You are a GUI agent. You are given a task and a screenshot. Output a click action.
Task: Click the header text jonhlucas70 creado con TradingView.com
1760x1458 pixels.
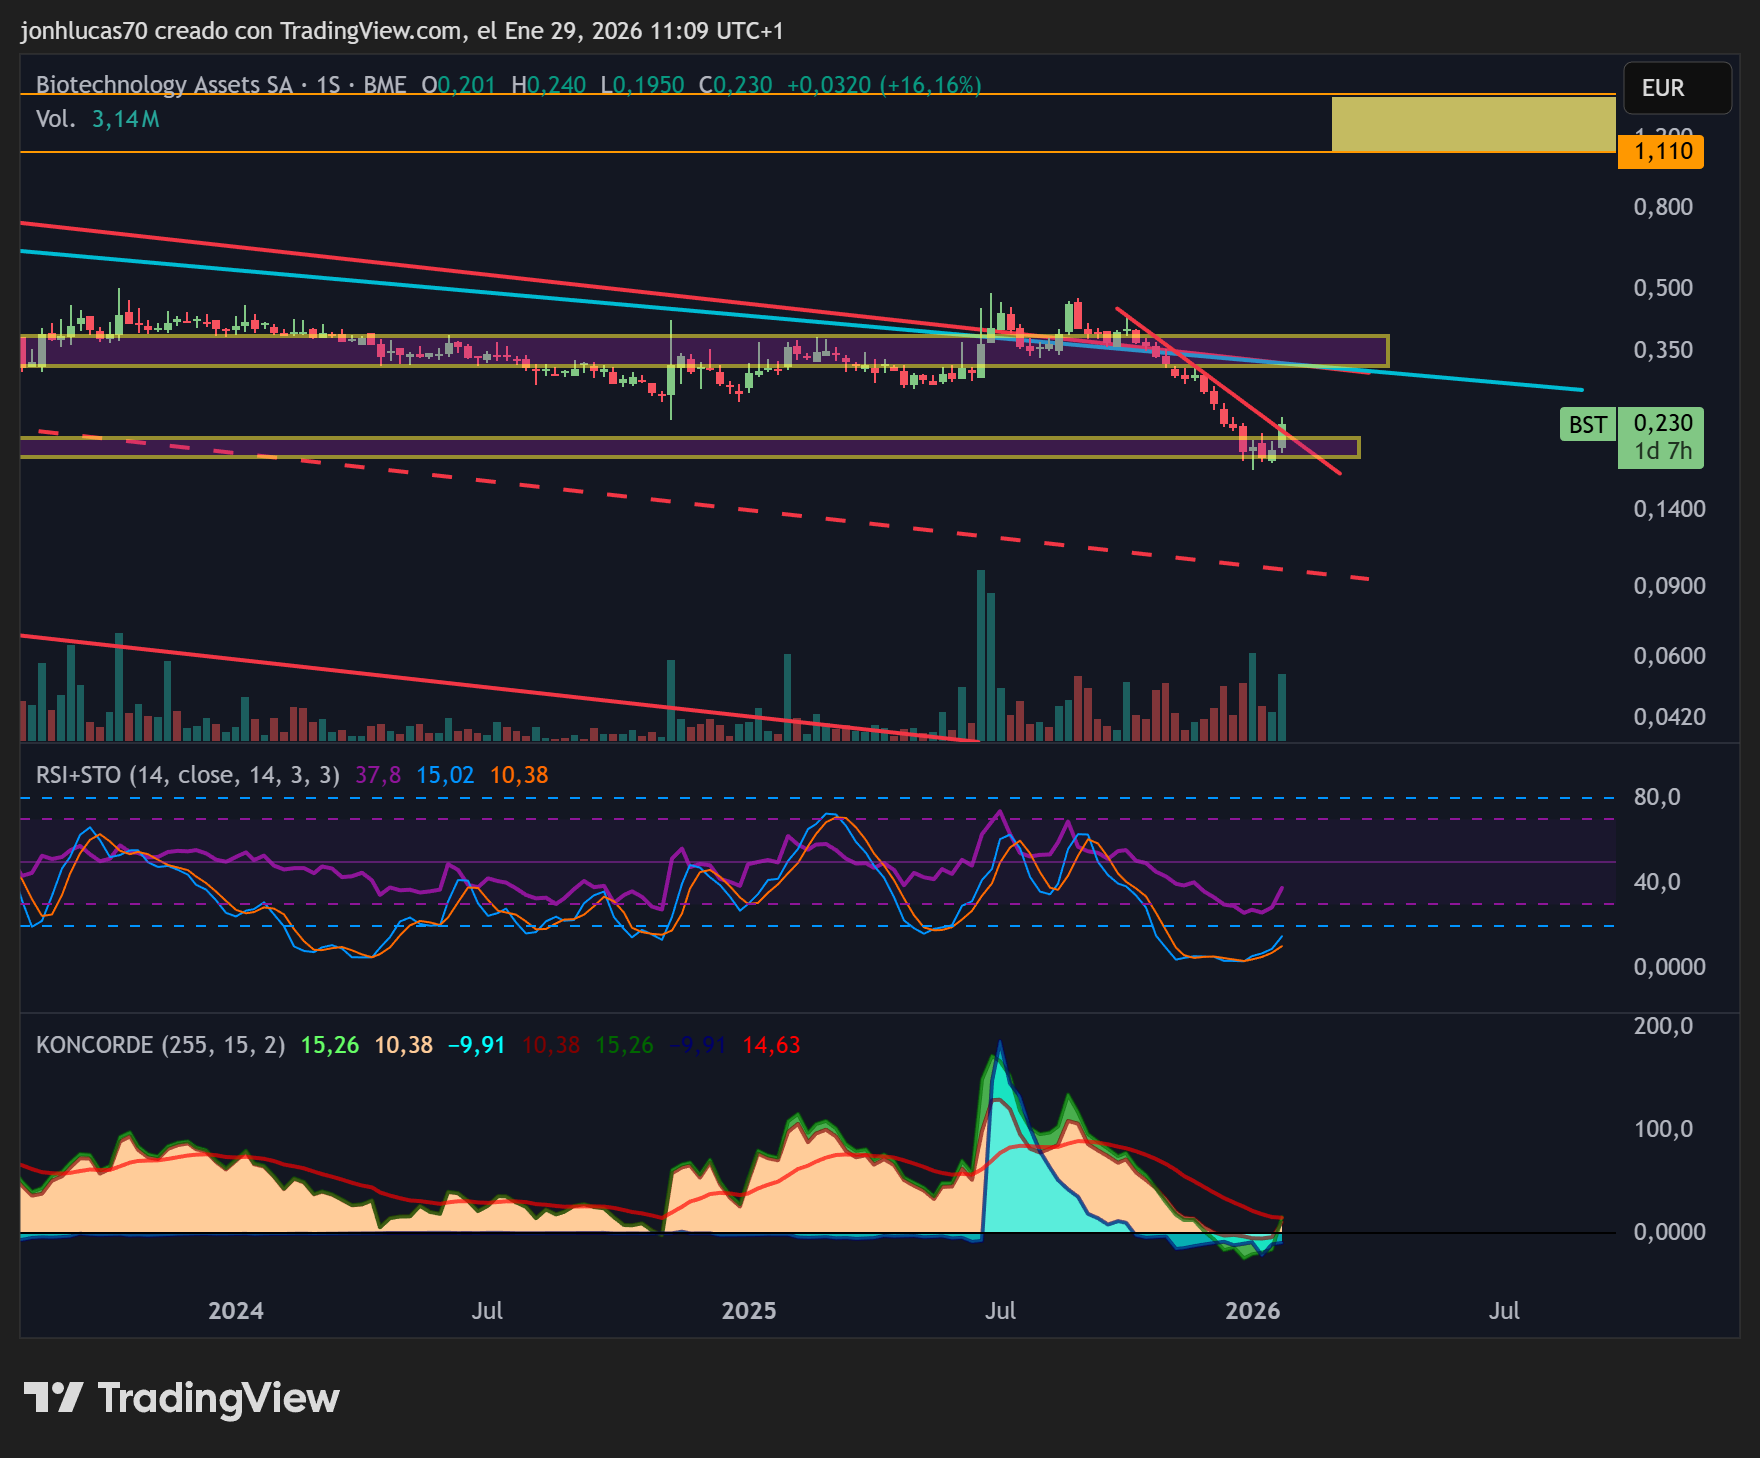[241, 31]
